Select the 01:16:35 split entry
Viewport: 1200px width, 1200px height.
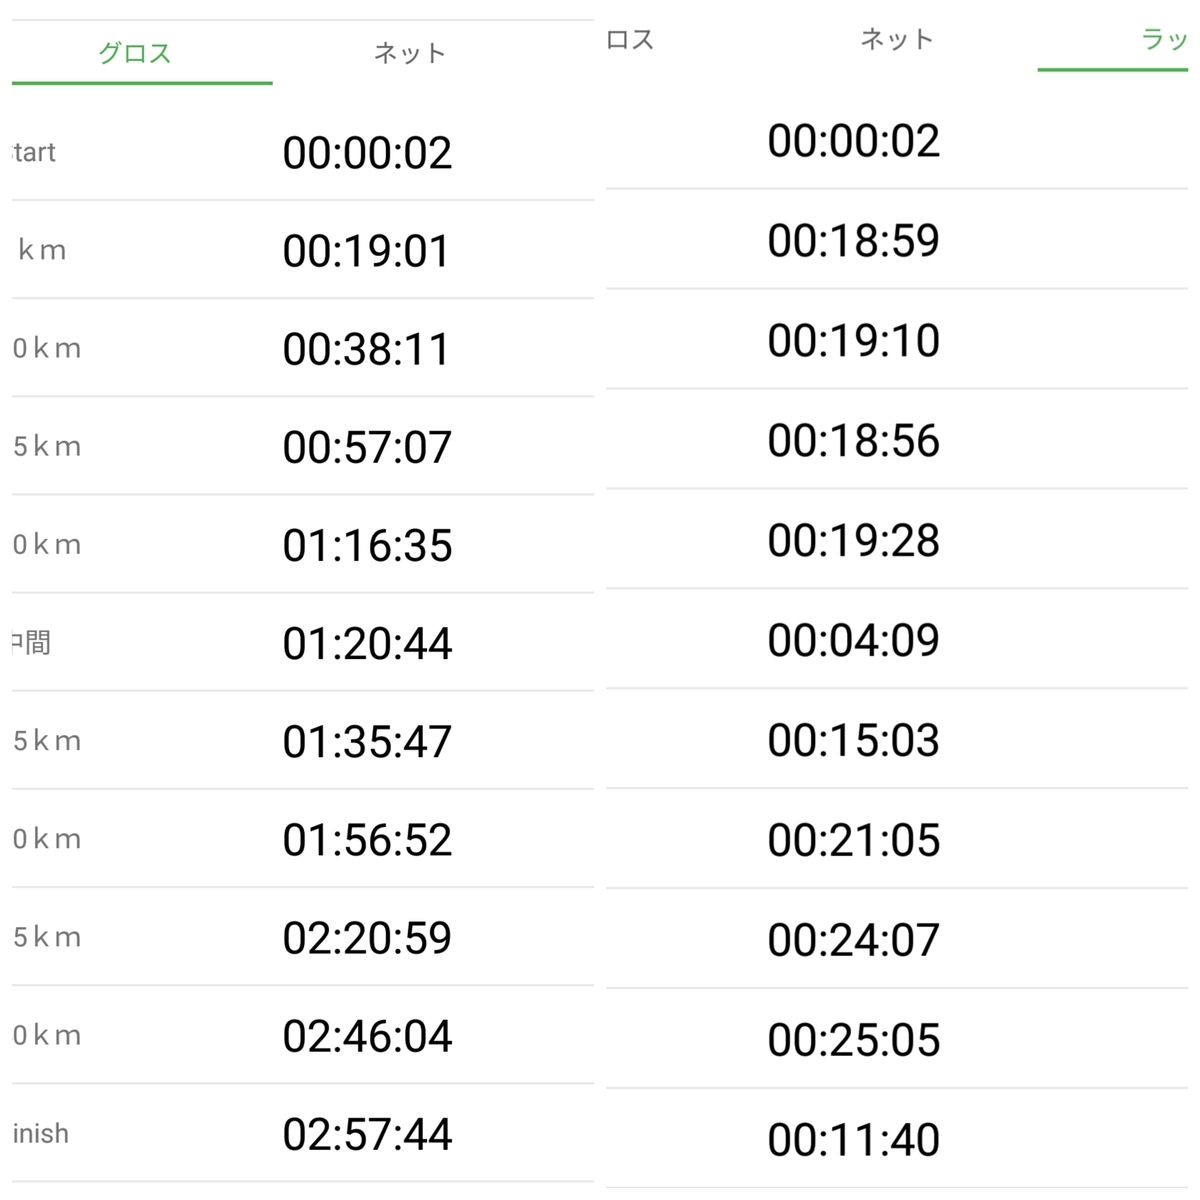tap(367, 545)
